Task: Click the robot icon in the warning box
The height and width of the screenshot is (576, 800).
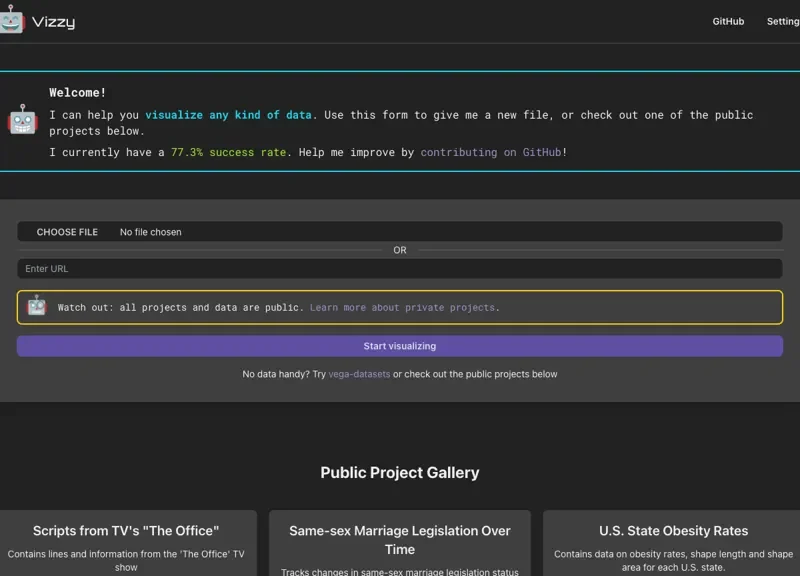Action: click(37, 307)
